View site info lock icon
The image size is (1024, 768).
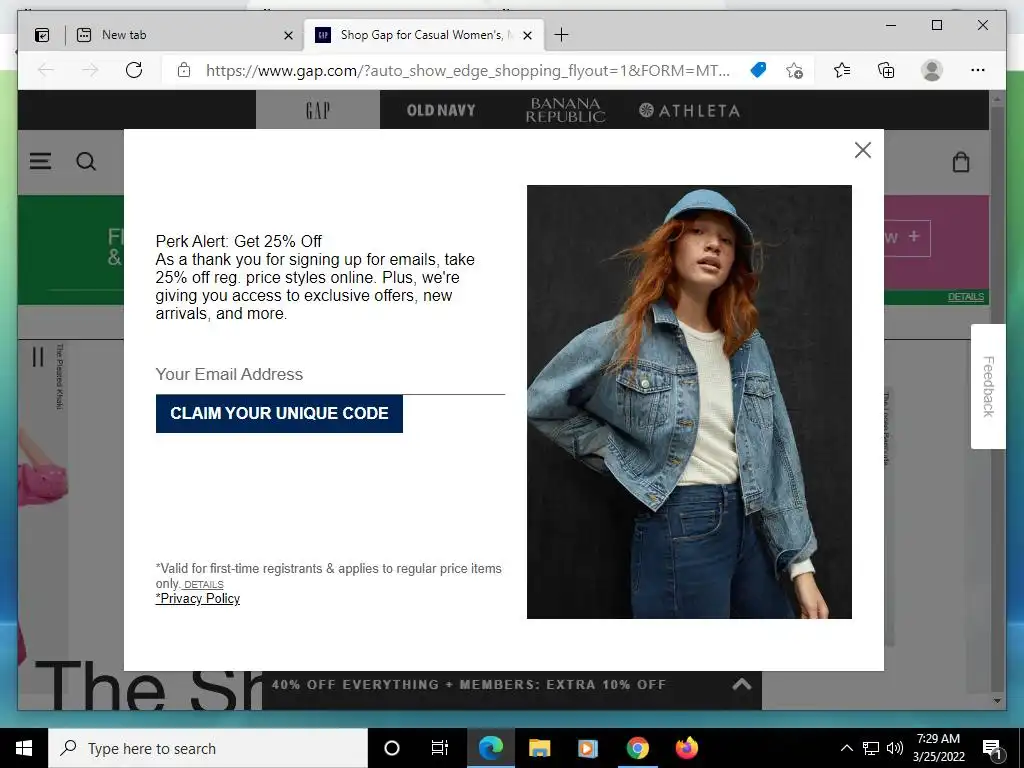point(184,70)
